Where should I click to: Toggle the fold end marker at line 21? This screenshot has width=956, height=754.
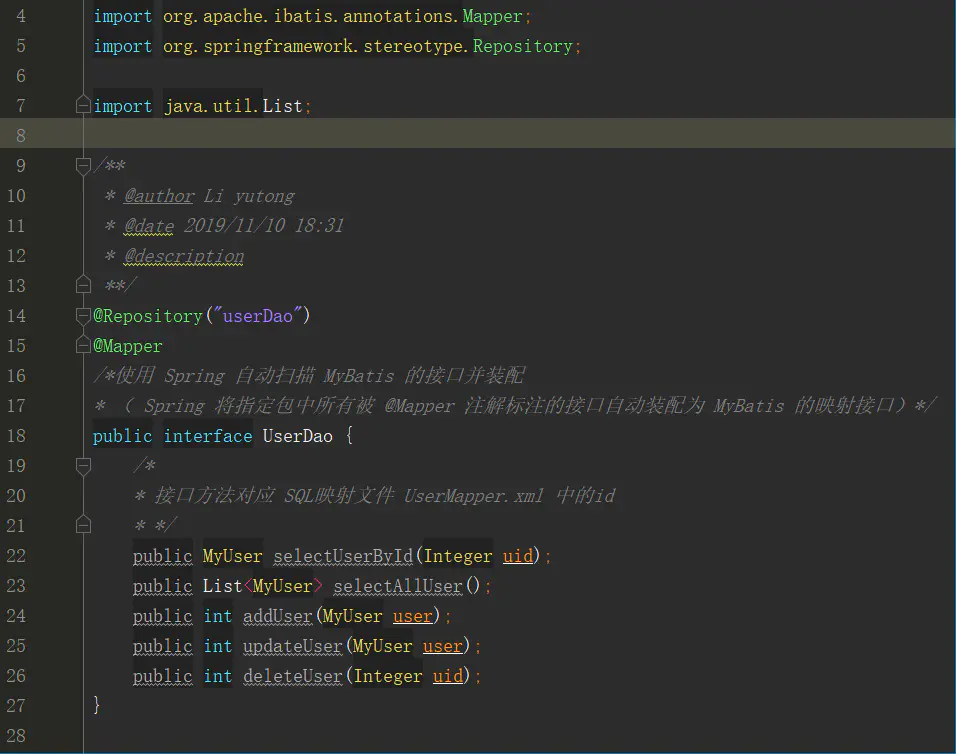pos(84,525)
